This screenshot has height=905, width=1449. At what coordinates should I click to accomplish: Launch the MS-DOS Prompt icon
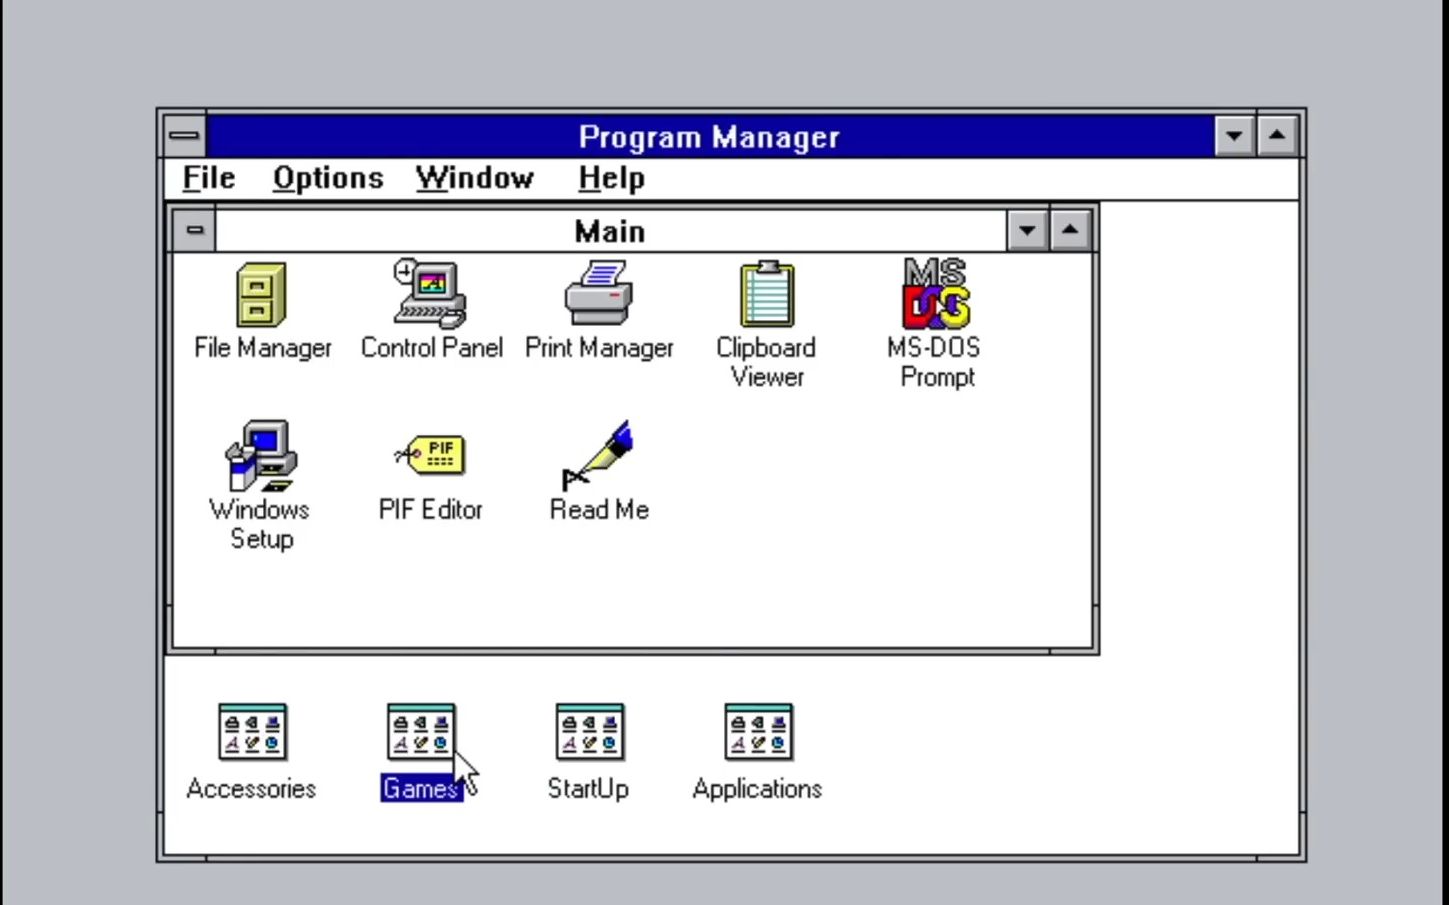[x=936, y=294]
